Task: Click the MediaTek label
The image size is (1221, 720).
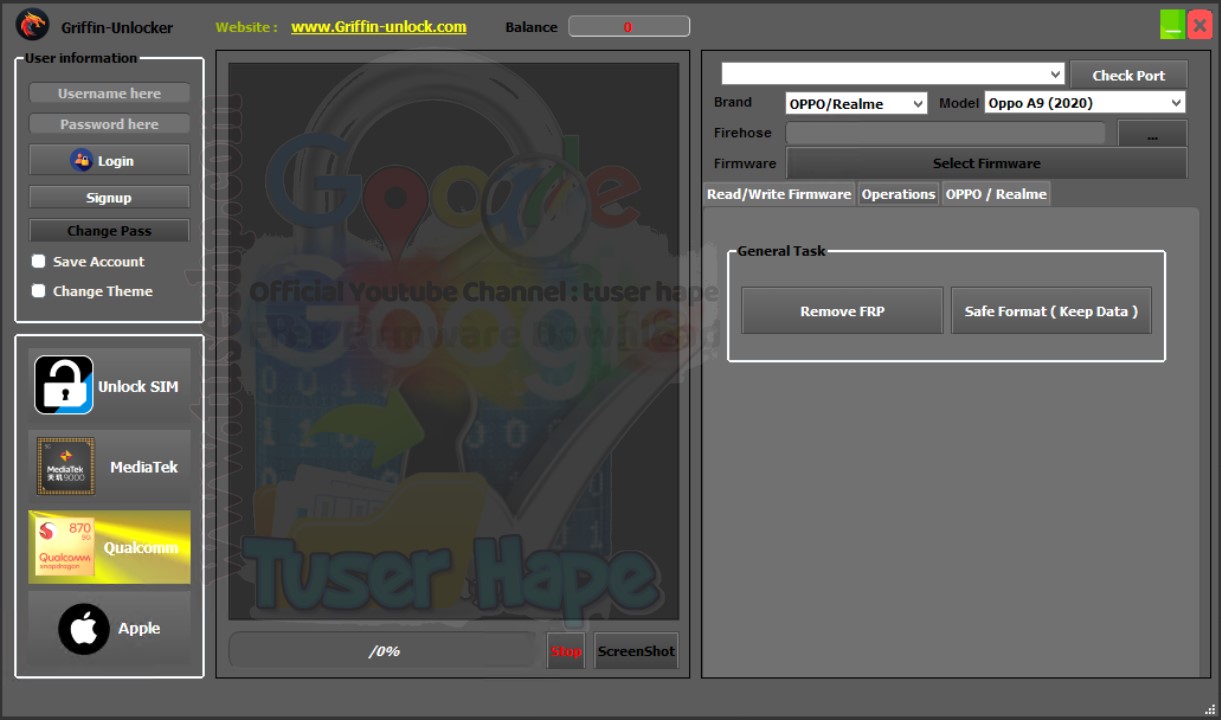Action: pyautogui.click(x=144, y=467)
